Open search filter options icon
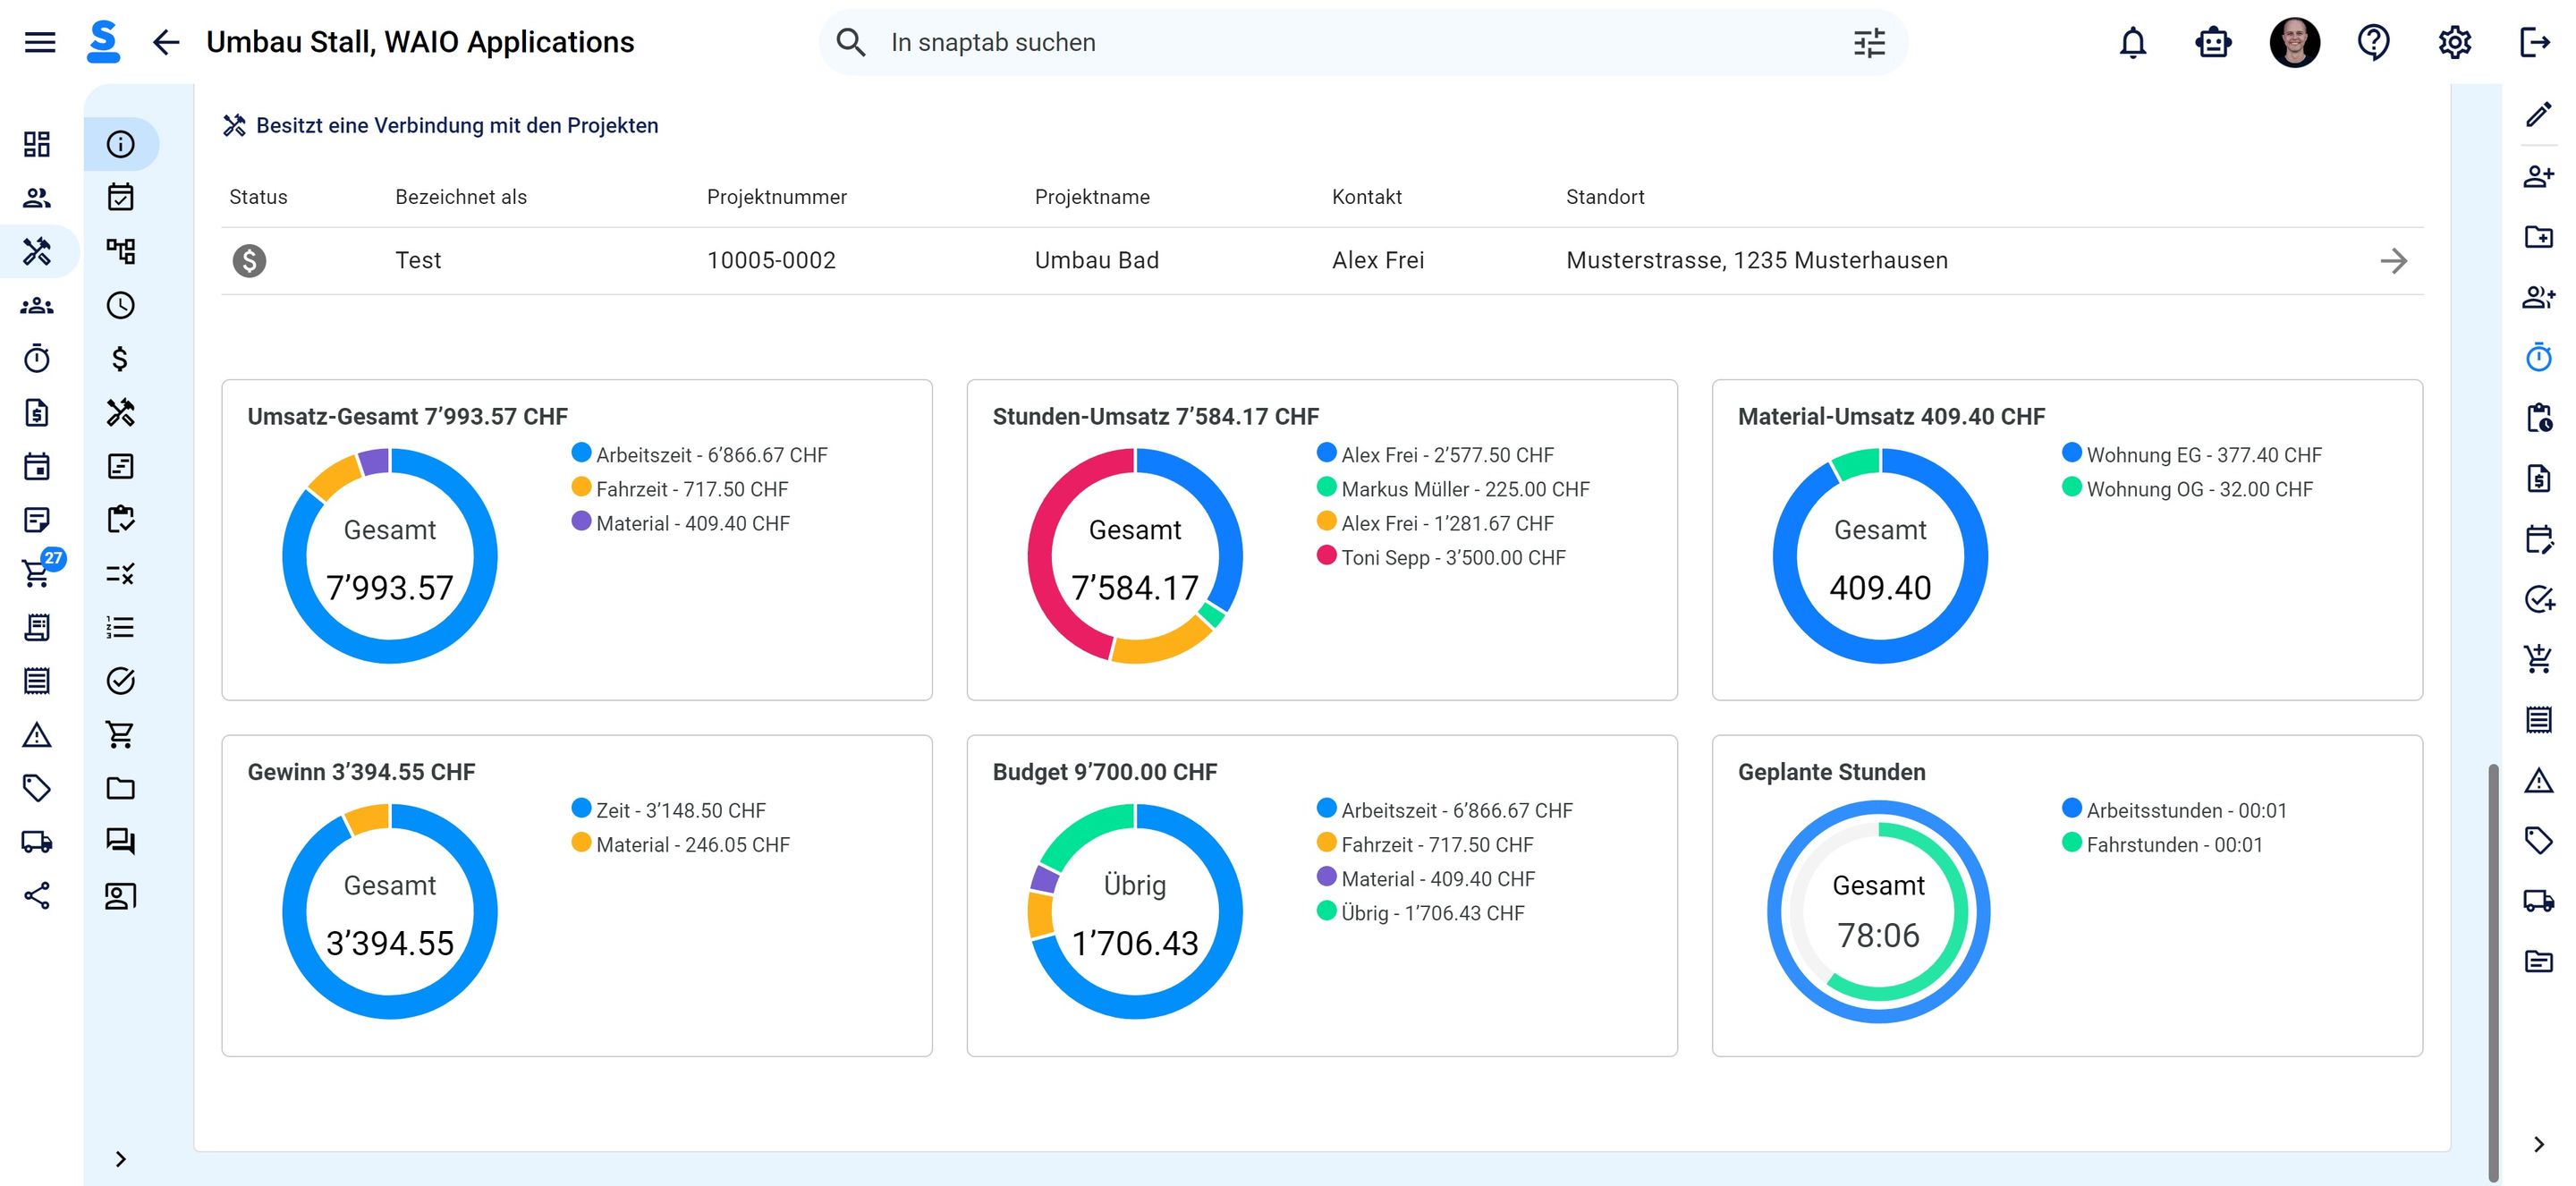 [1868, 42]
